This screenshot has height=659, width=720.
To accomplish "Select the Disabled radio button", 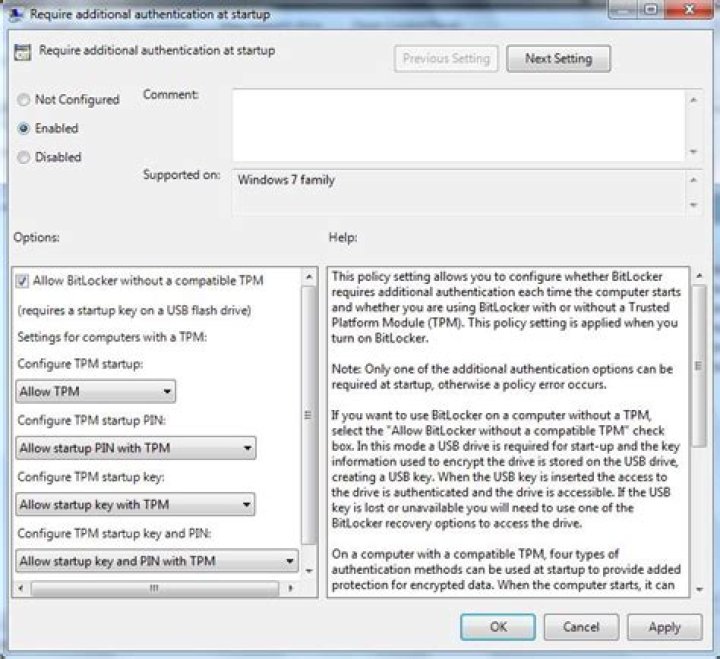I will coord(23,158).
